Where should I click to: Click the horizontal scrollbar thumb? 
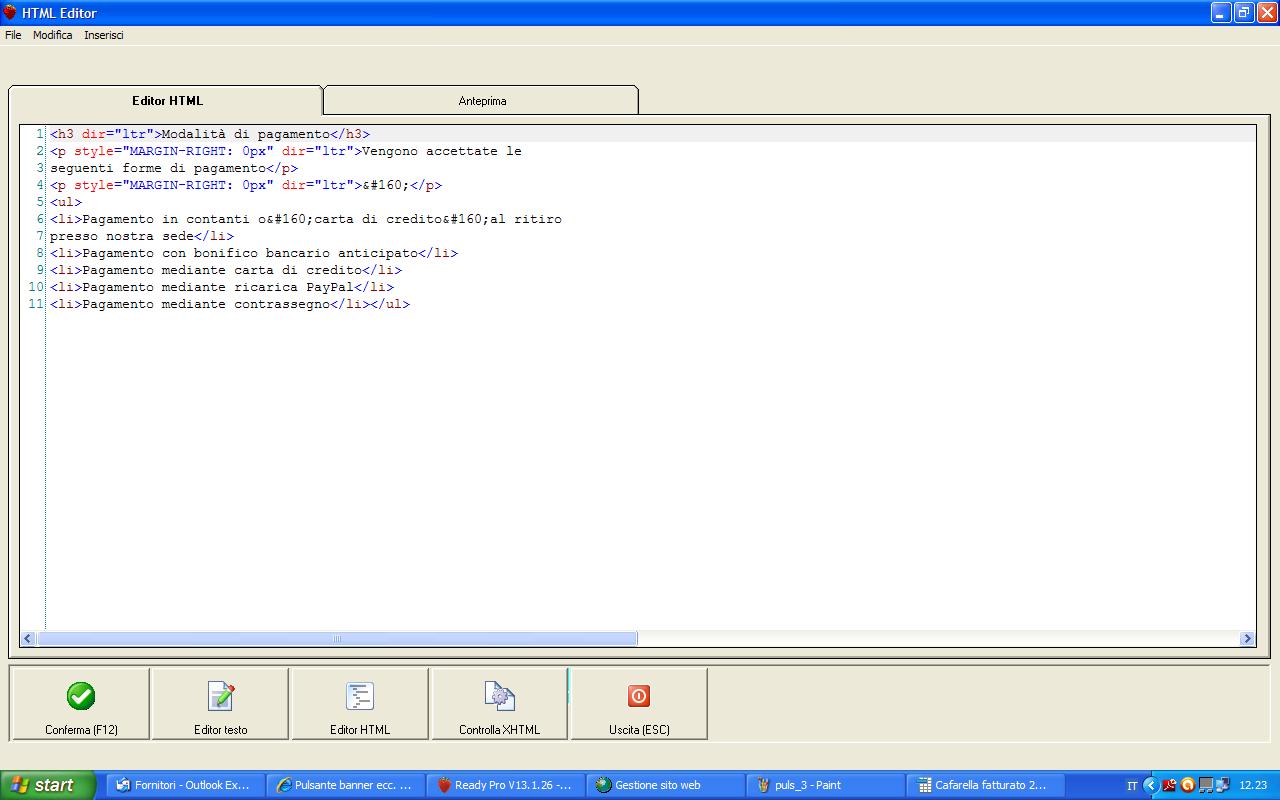[336, 639]
